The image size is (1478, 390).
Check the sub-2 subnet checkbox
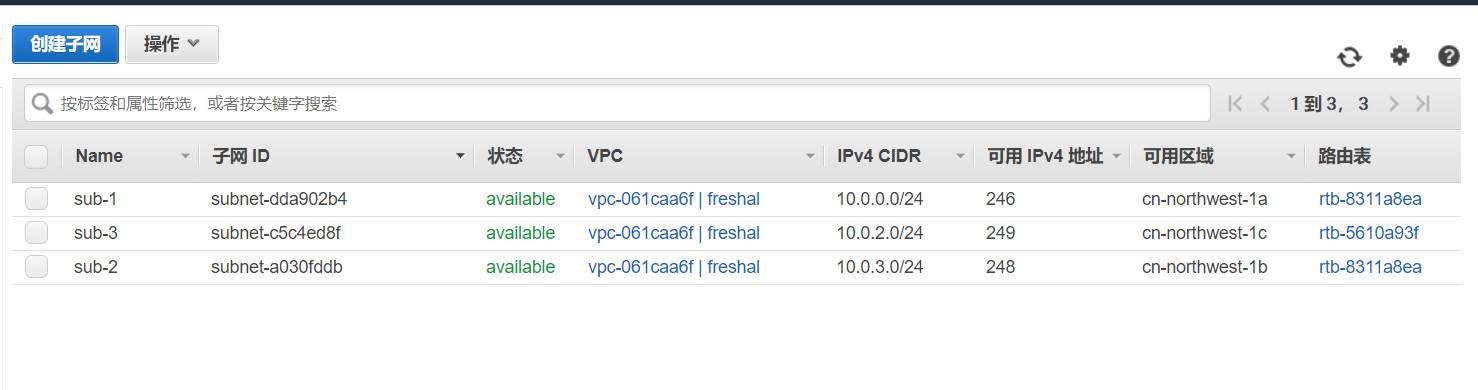pyautogui.click(x=37, y=267)
